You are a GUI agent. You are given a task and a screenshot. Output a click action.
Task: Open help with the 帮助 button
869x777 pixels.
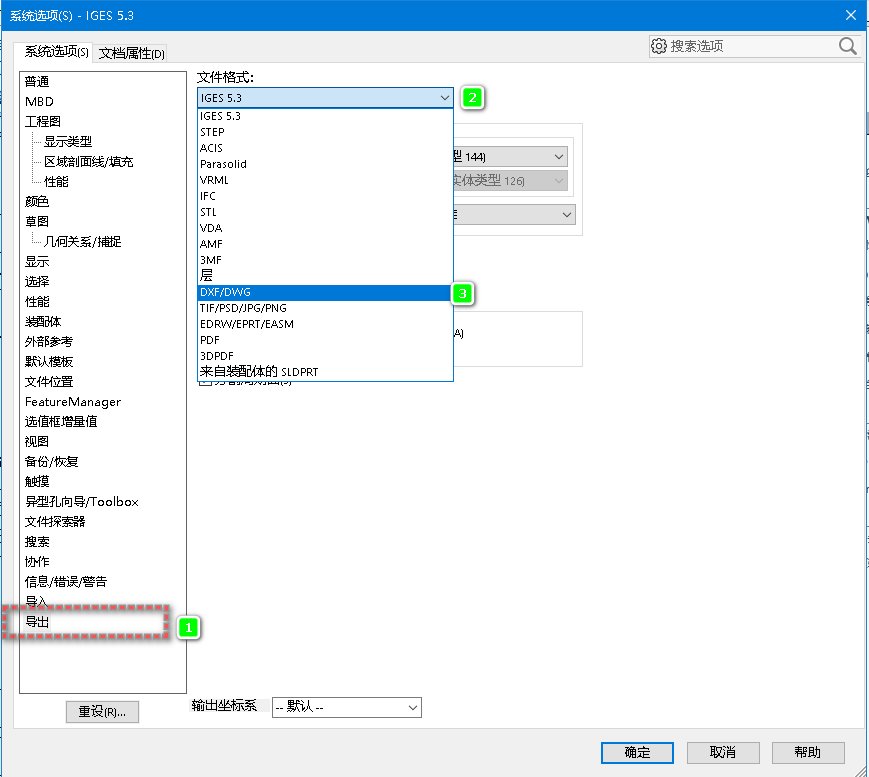tap(808, 753)
